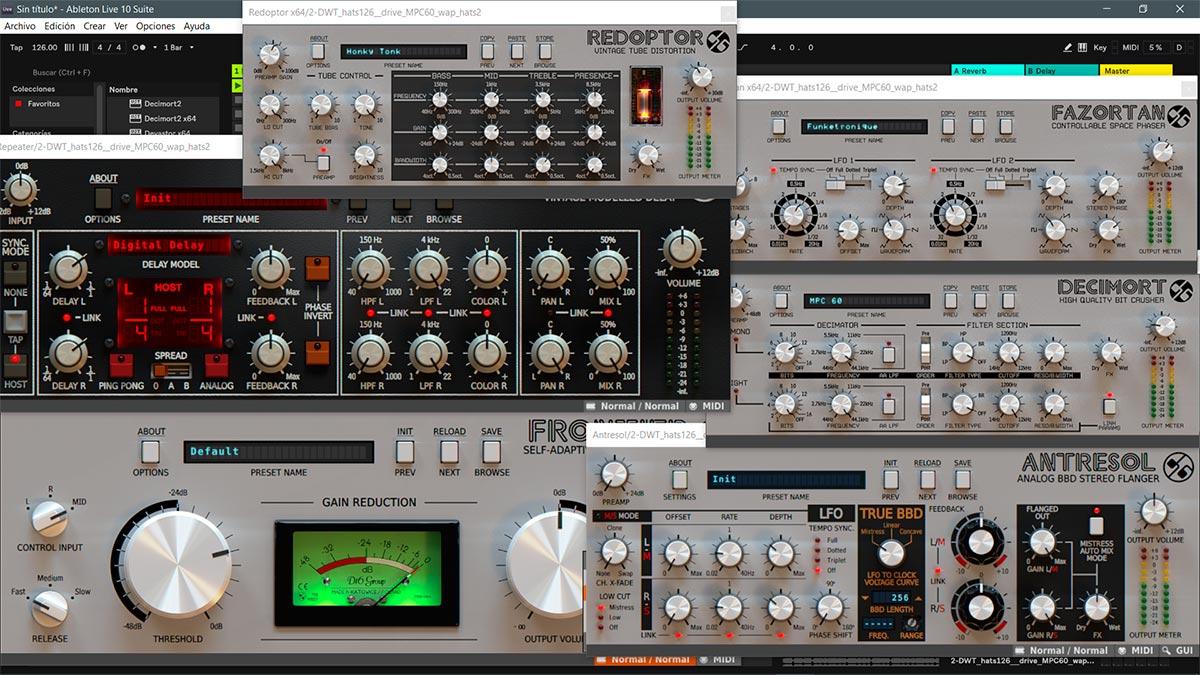
Task: Click Redoptor STORE / BROWSE button
Action: pyautogui.click(x=545, y=49)
